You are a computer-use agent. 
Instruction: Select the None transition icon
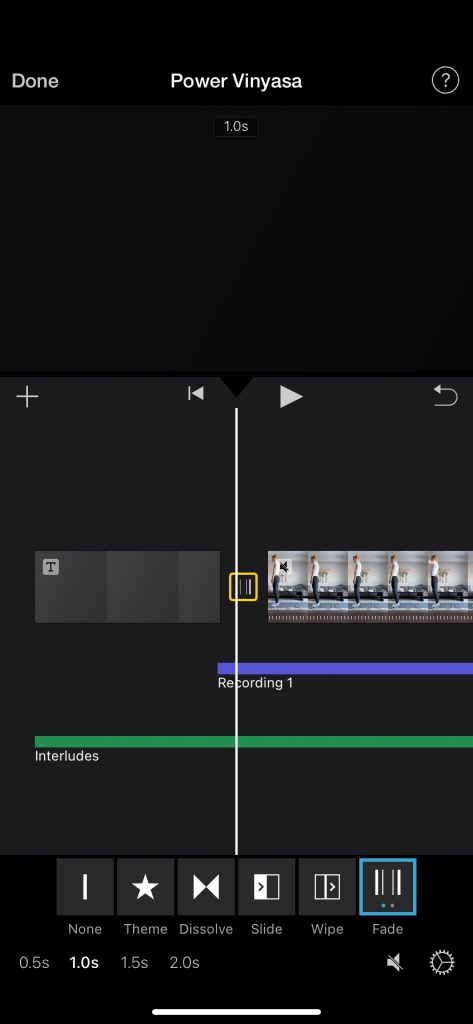[x=85, y=886]
